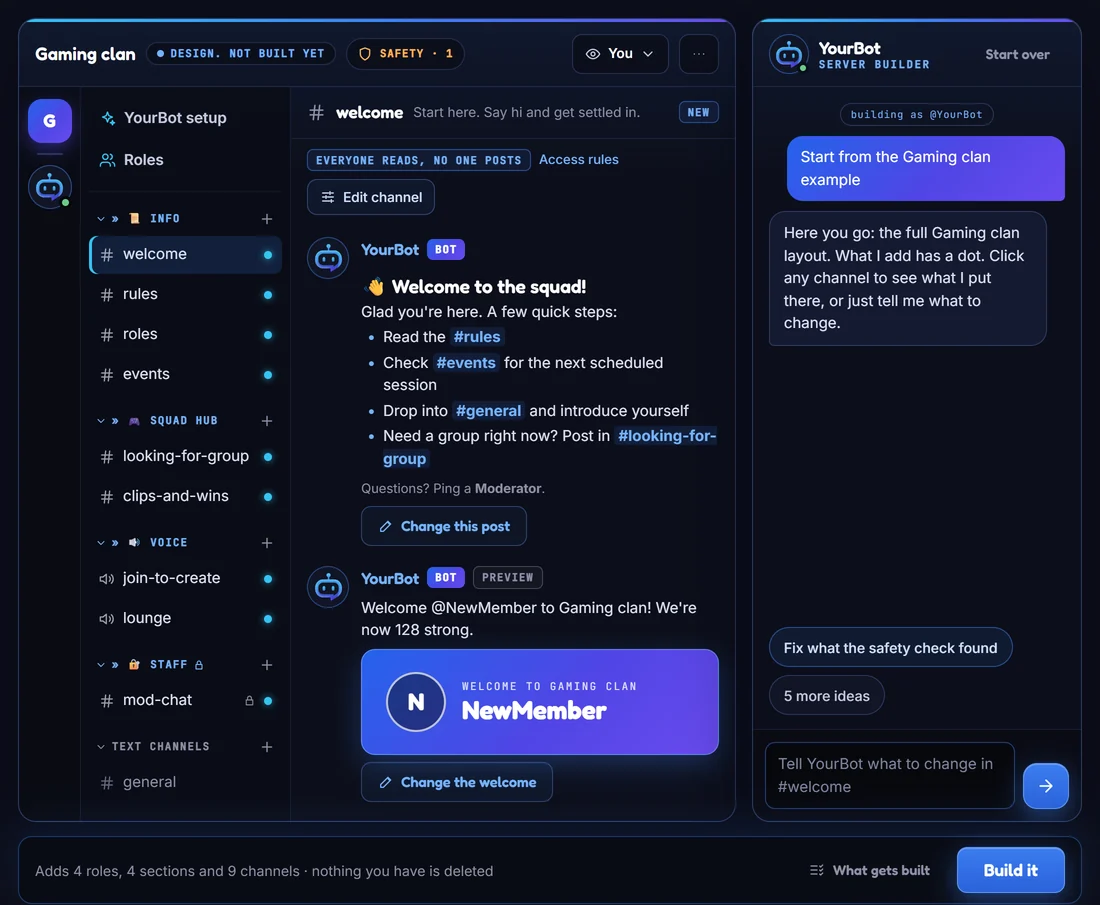Follow the #looking-for-group mention
The width and height of the screenshot is (1100, 905).
tap(666, 436)
